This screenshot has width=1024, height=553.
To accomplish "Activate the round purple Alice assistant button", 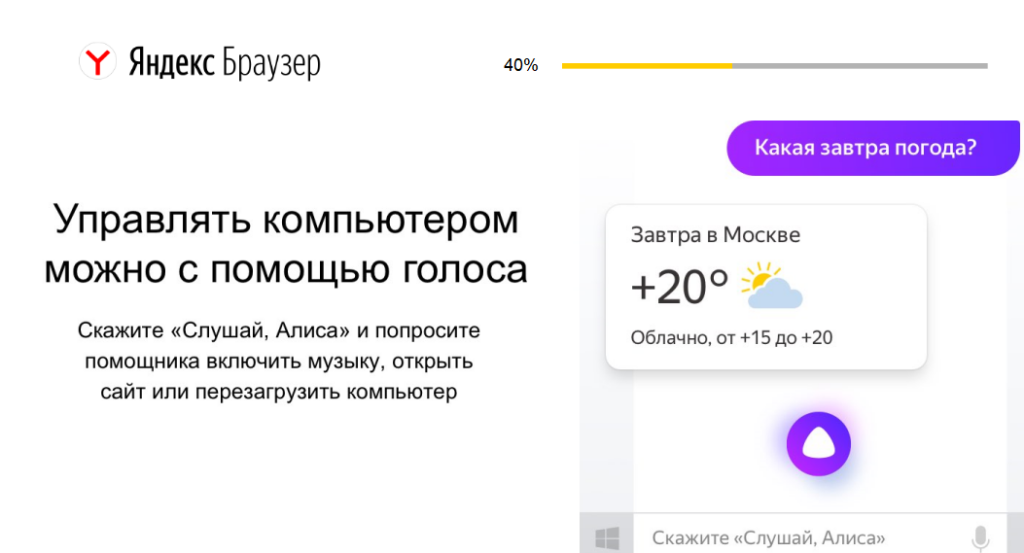I will coord(817,441).
